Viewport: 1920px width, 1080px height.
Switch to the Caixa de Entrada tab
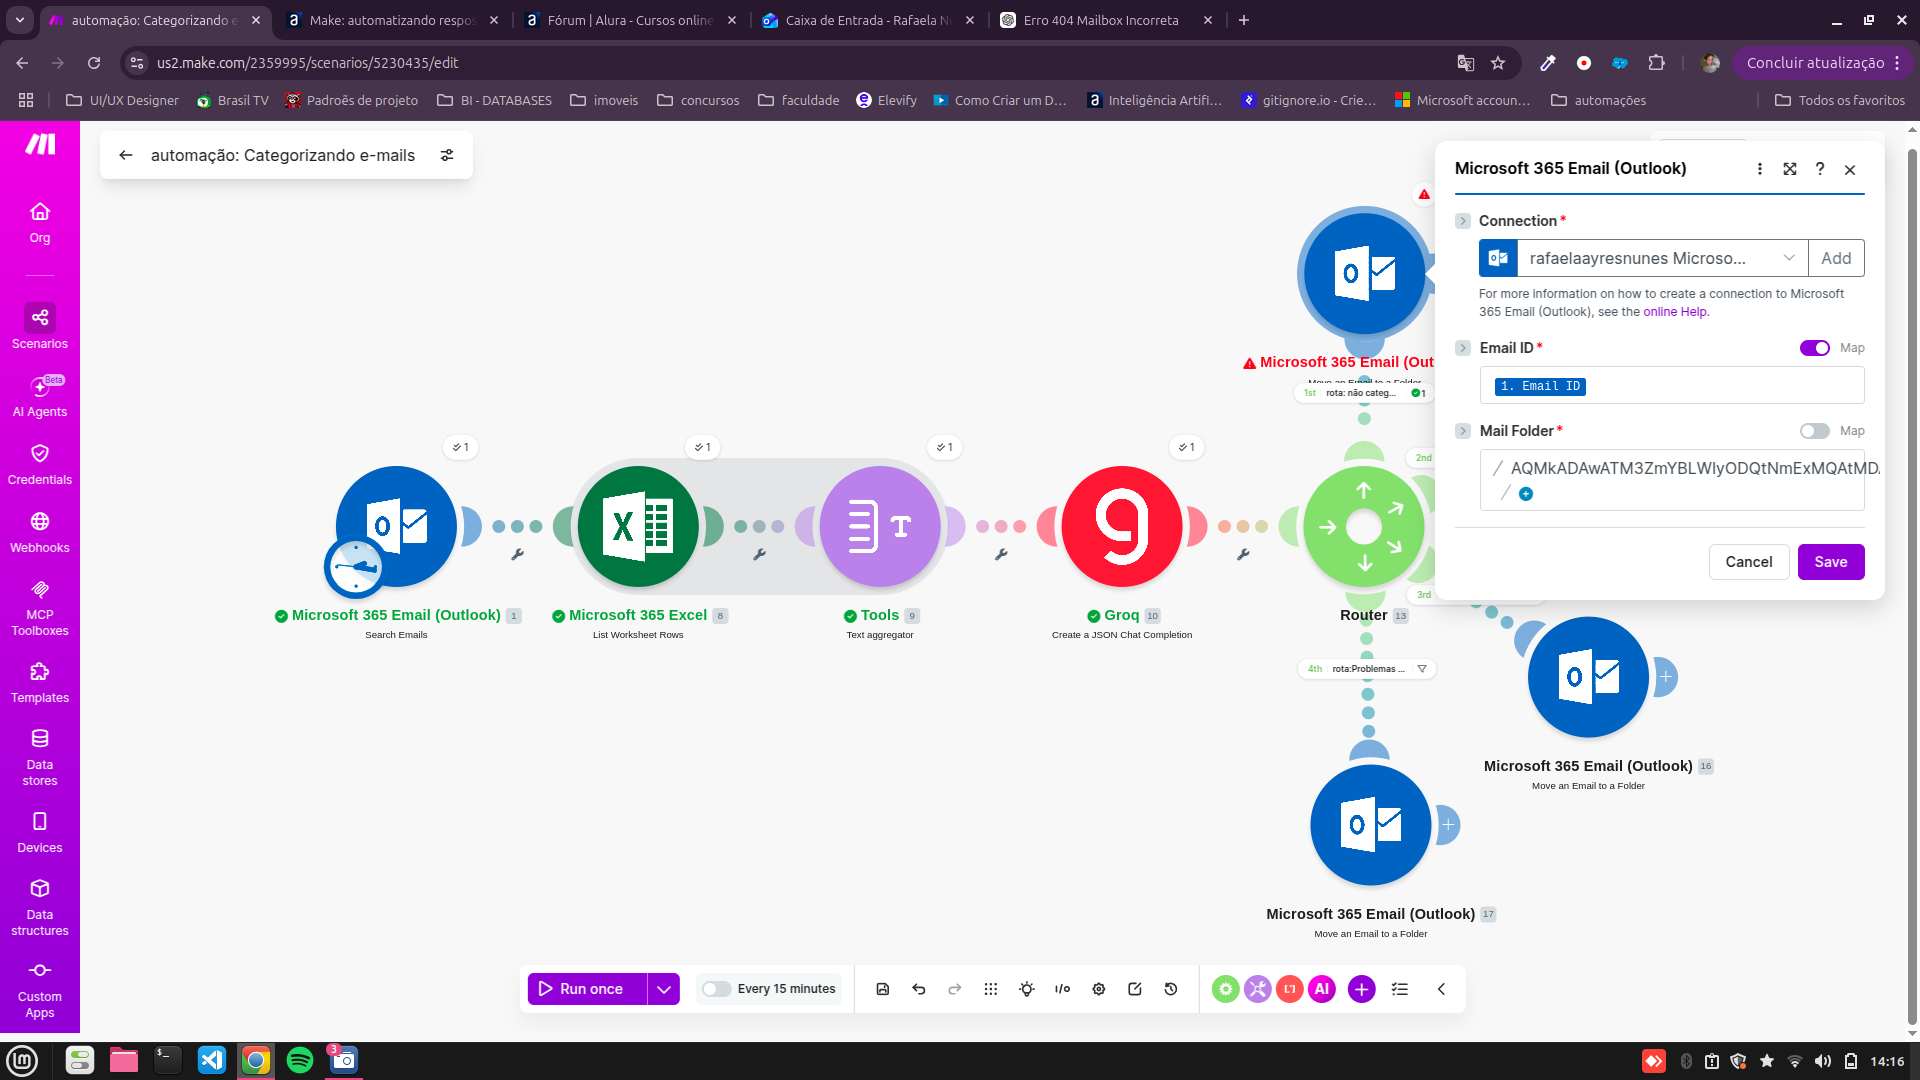pos(868,20)
